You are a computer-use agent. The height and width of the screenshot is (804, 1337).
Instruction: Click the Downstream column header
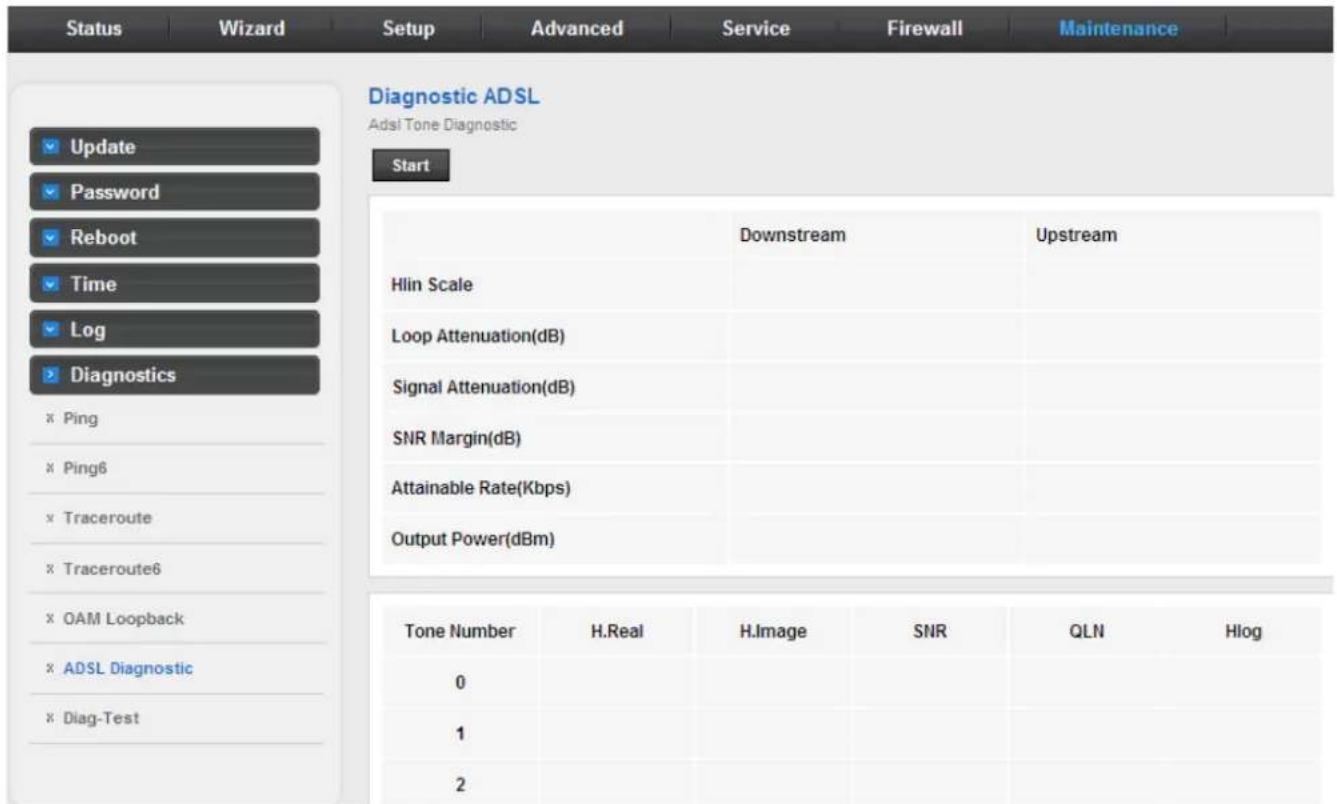point(794,234)
